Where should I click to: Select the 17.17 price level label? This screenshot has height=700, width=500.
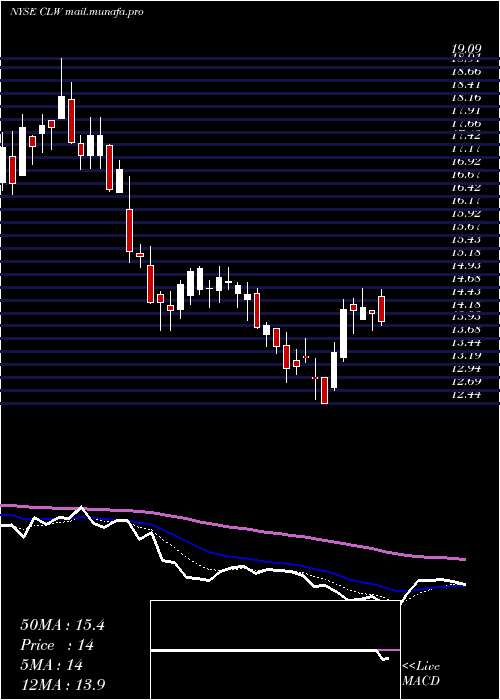467,148
